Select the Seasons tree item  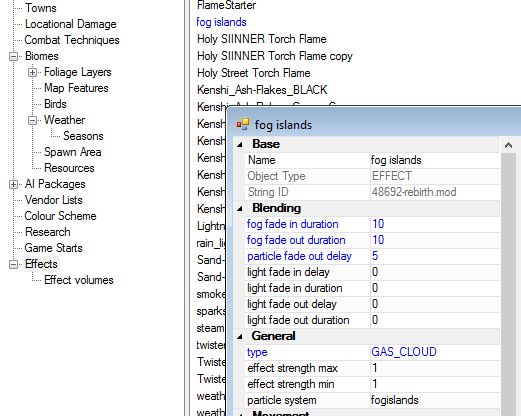[x=83, y=136]
